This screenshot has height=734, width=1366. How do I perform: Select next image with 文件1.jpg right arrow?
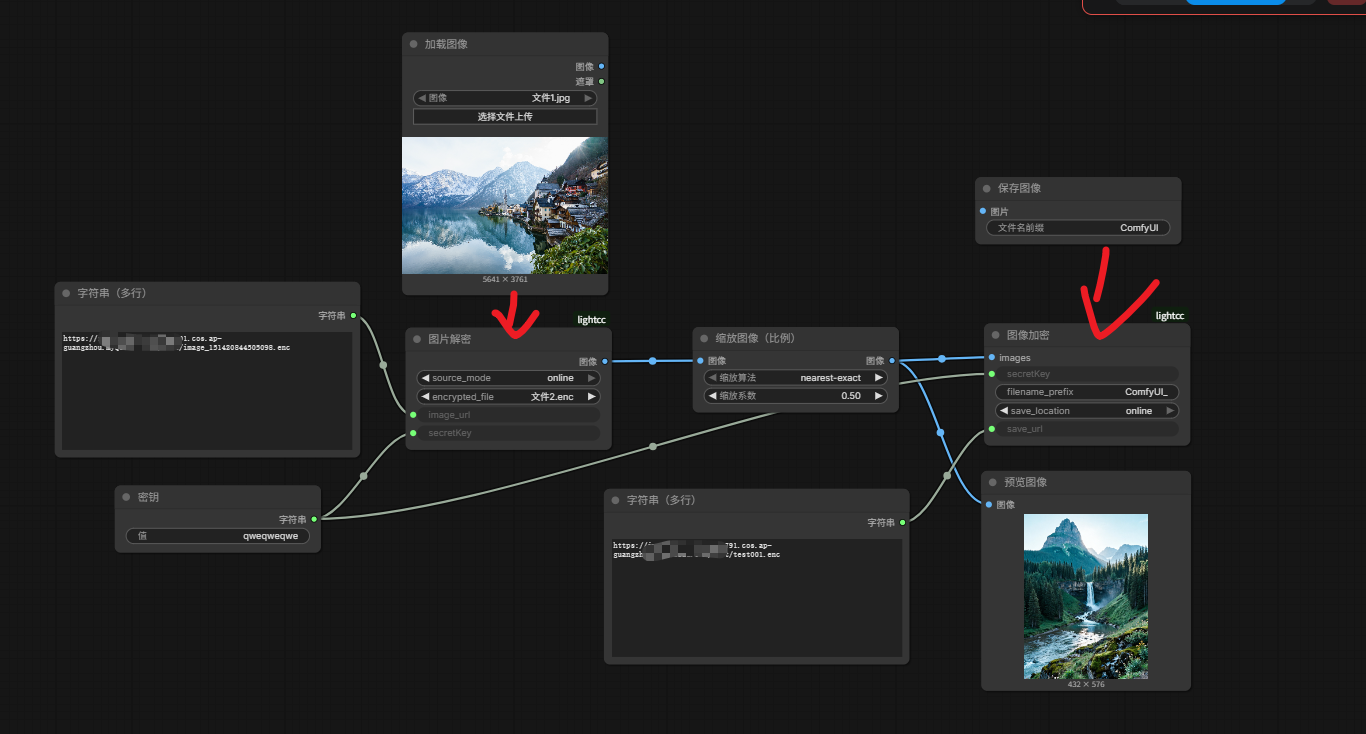coord(588,98)
